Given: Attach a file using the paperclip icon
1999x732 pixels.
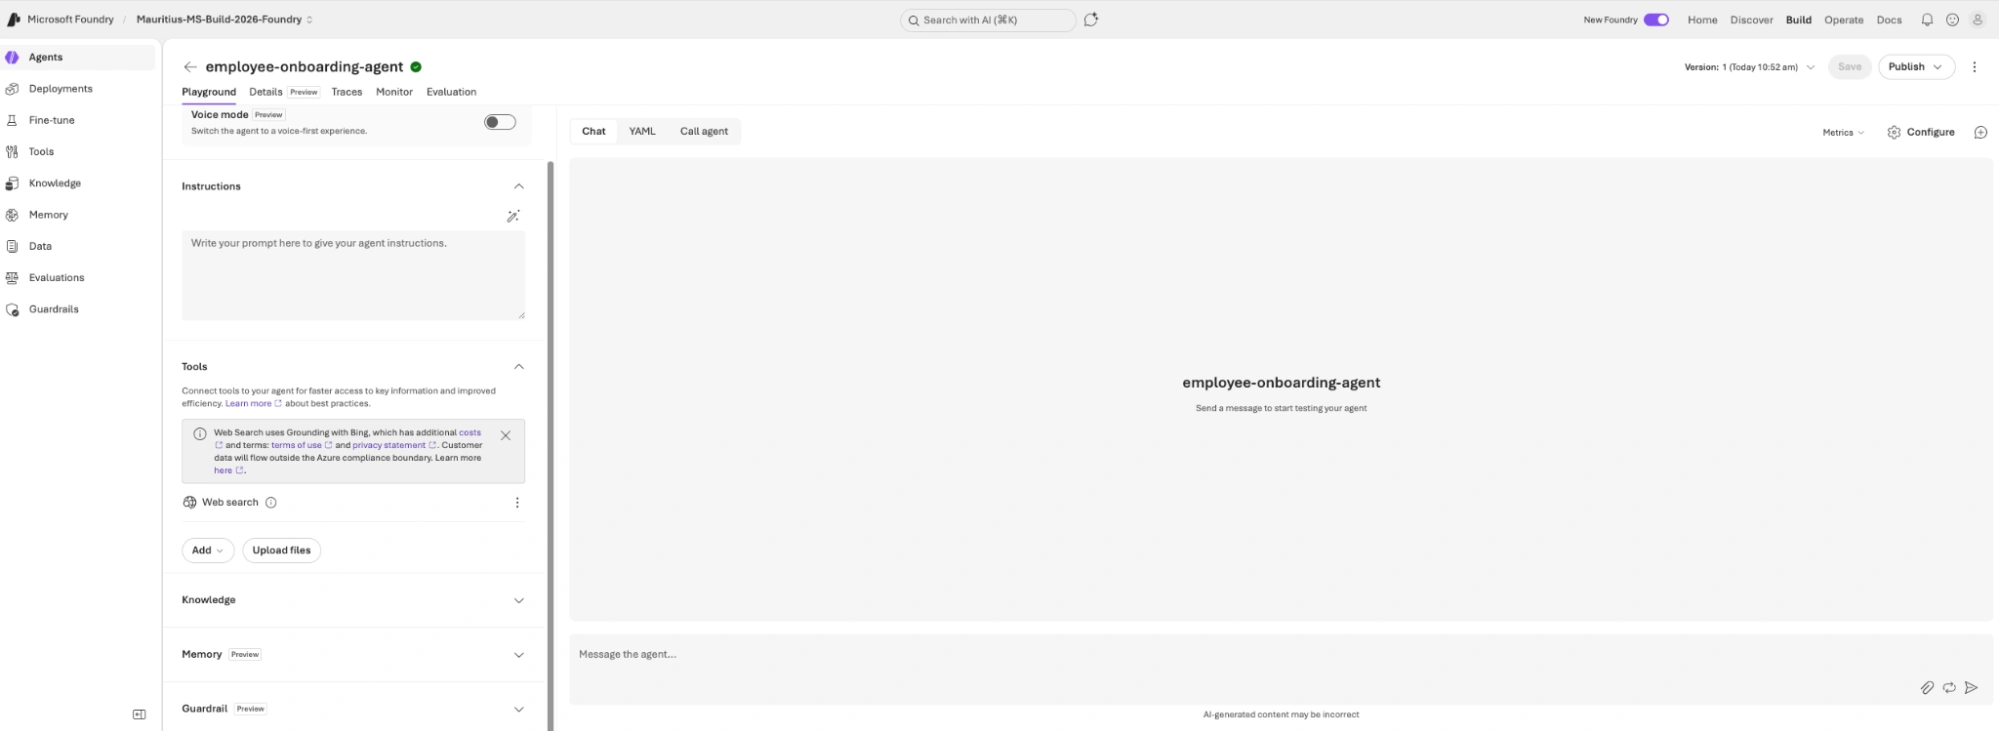Looking at the screenshot, I should click(x=1927, y=688).
